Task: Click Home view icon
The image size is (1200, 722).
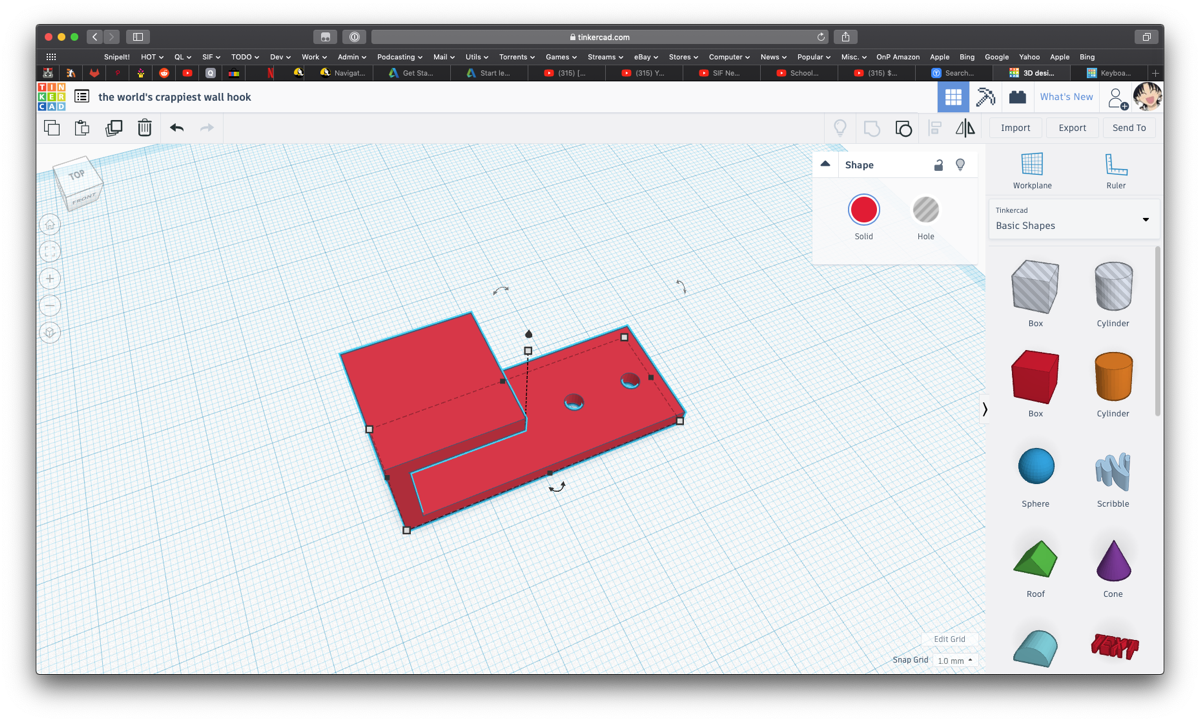Action: [x=50, y=225]
